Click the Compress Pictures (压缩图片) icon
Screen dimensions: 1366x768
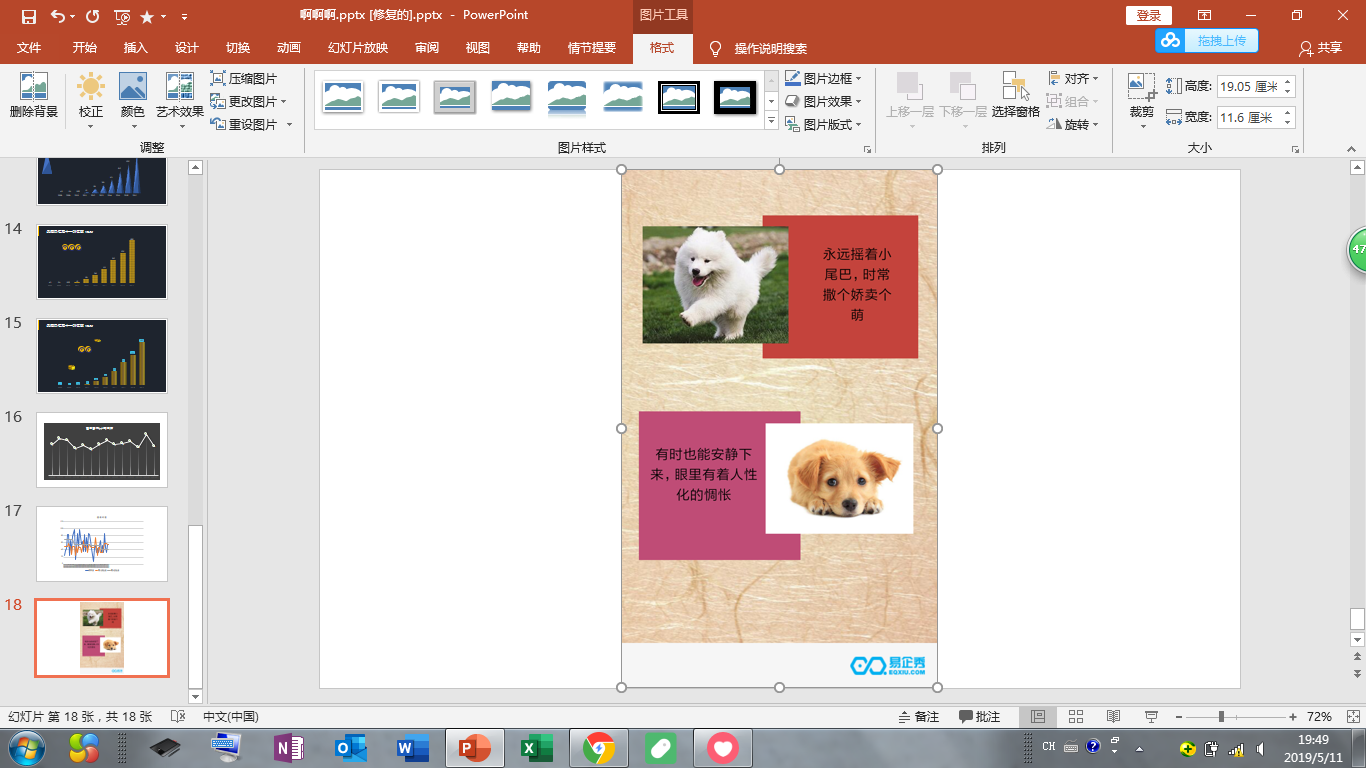pos(218,78)
